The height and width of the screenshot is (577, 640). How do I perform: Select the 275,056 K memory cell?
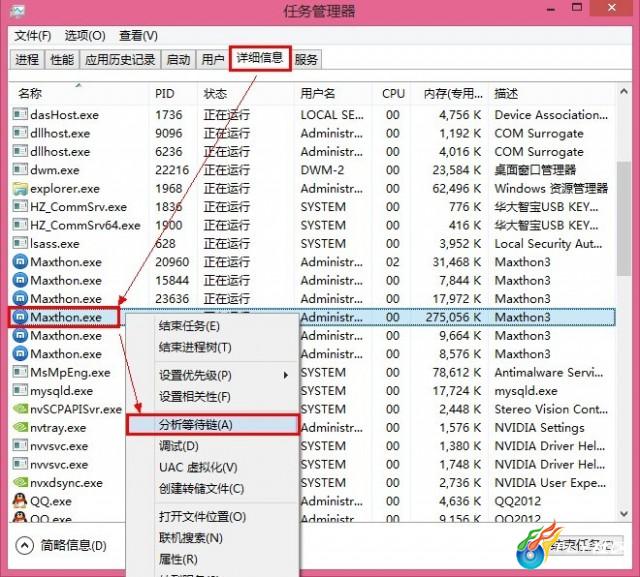(x=453, y=317)
